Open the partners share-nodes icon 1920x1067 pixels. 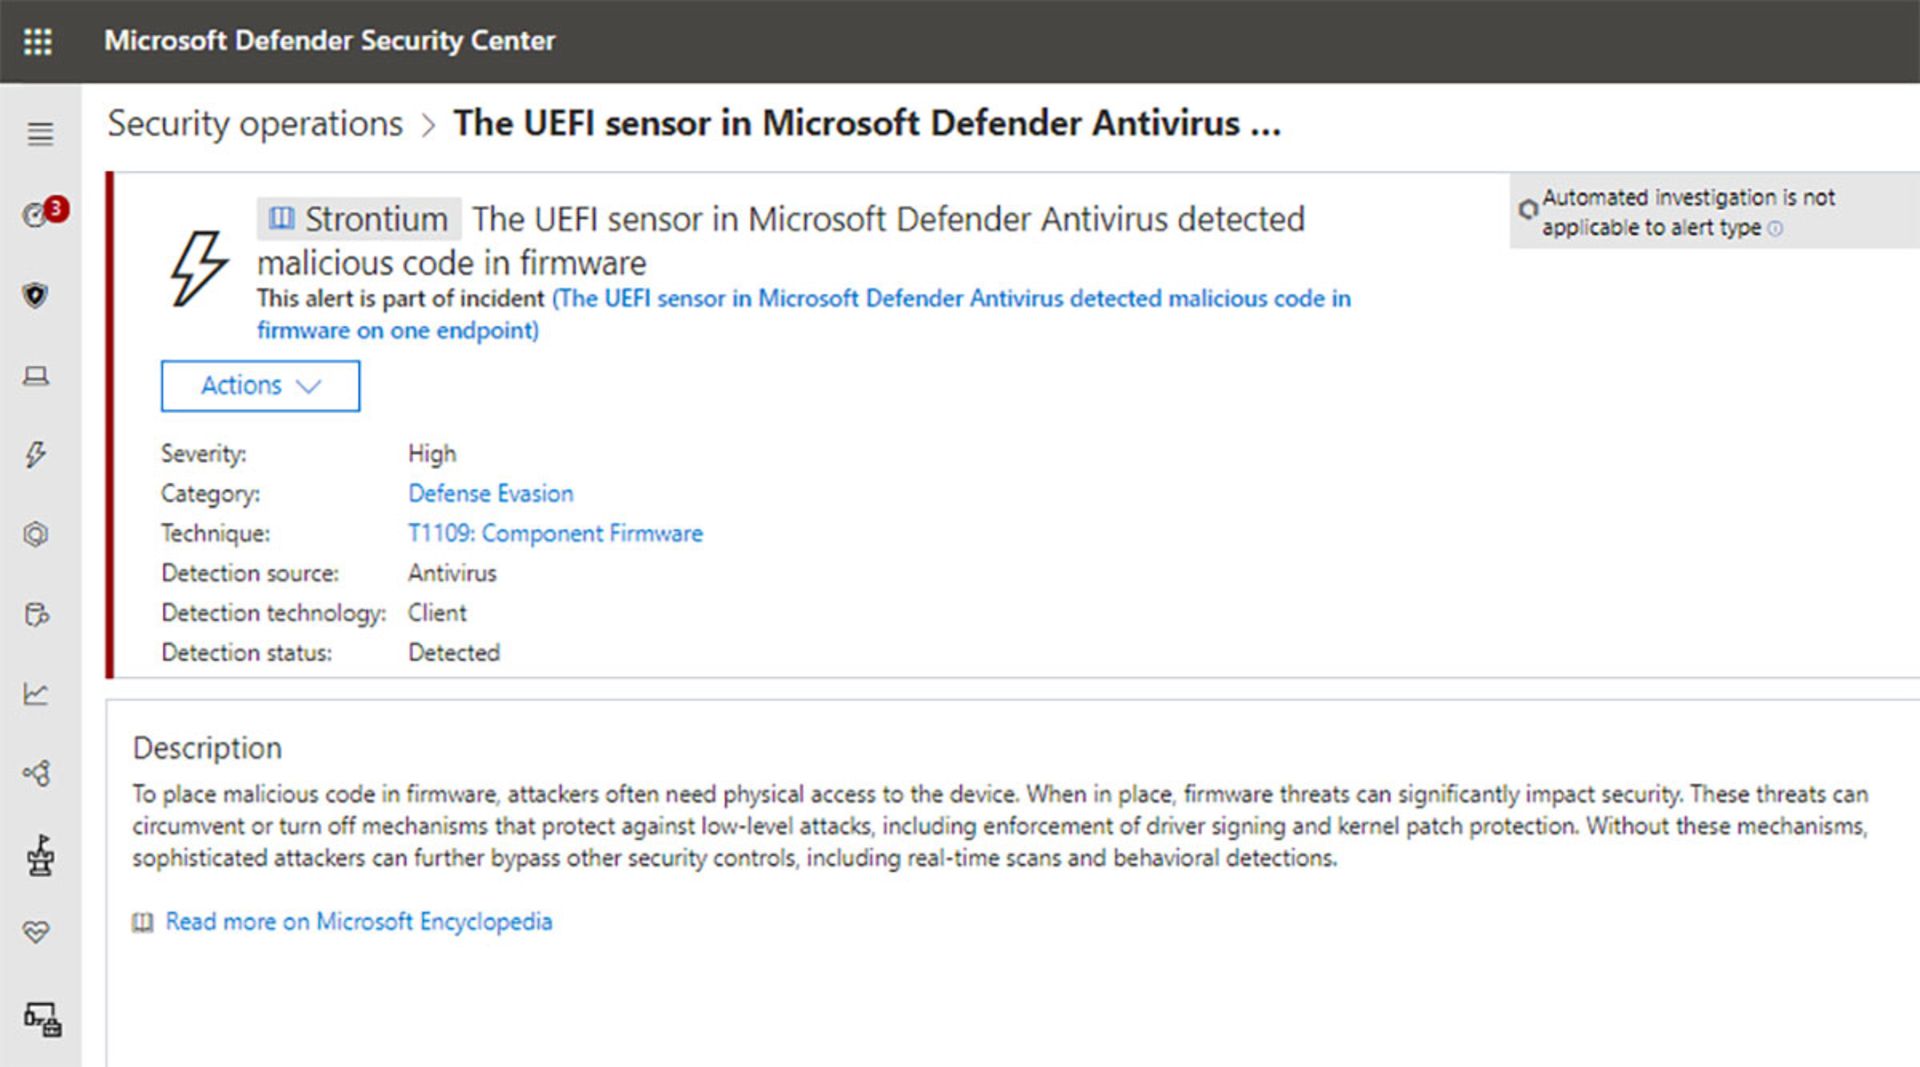coord(36,773)
